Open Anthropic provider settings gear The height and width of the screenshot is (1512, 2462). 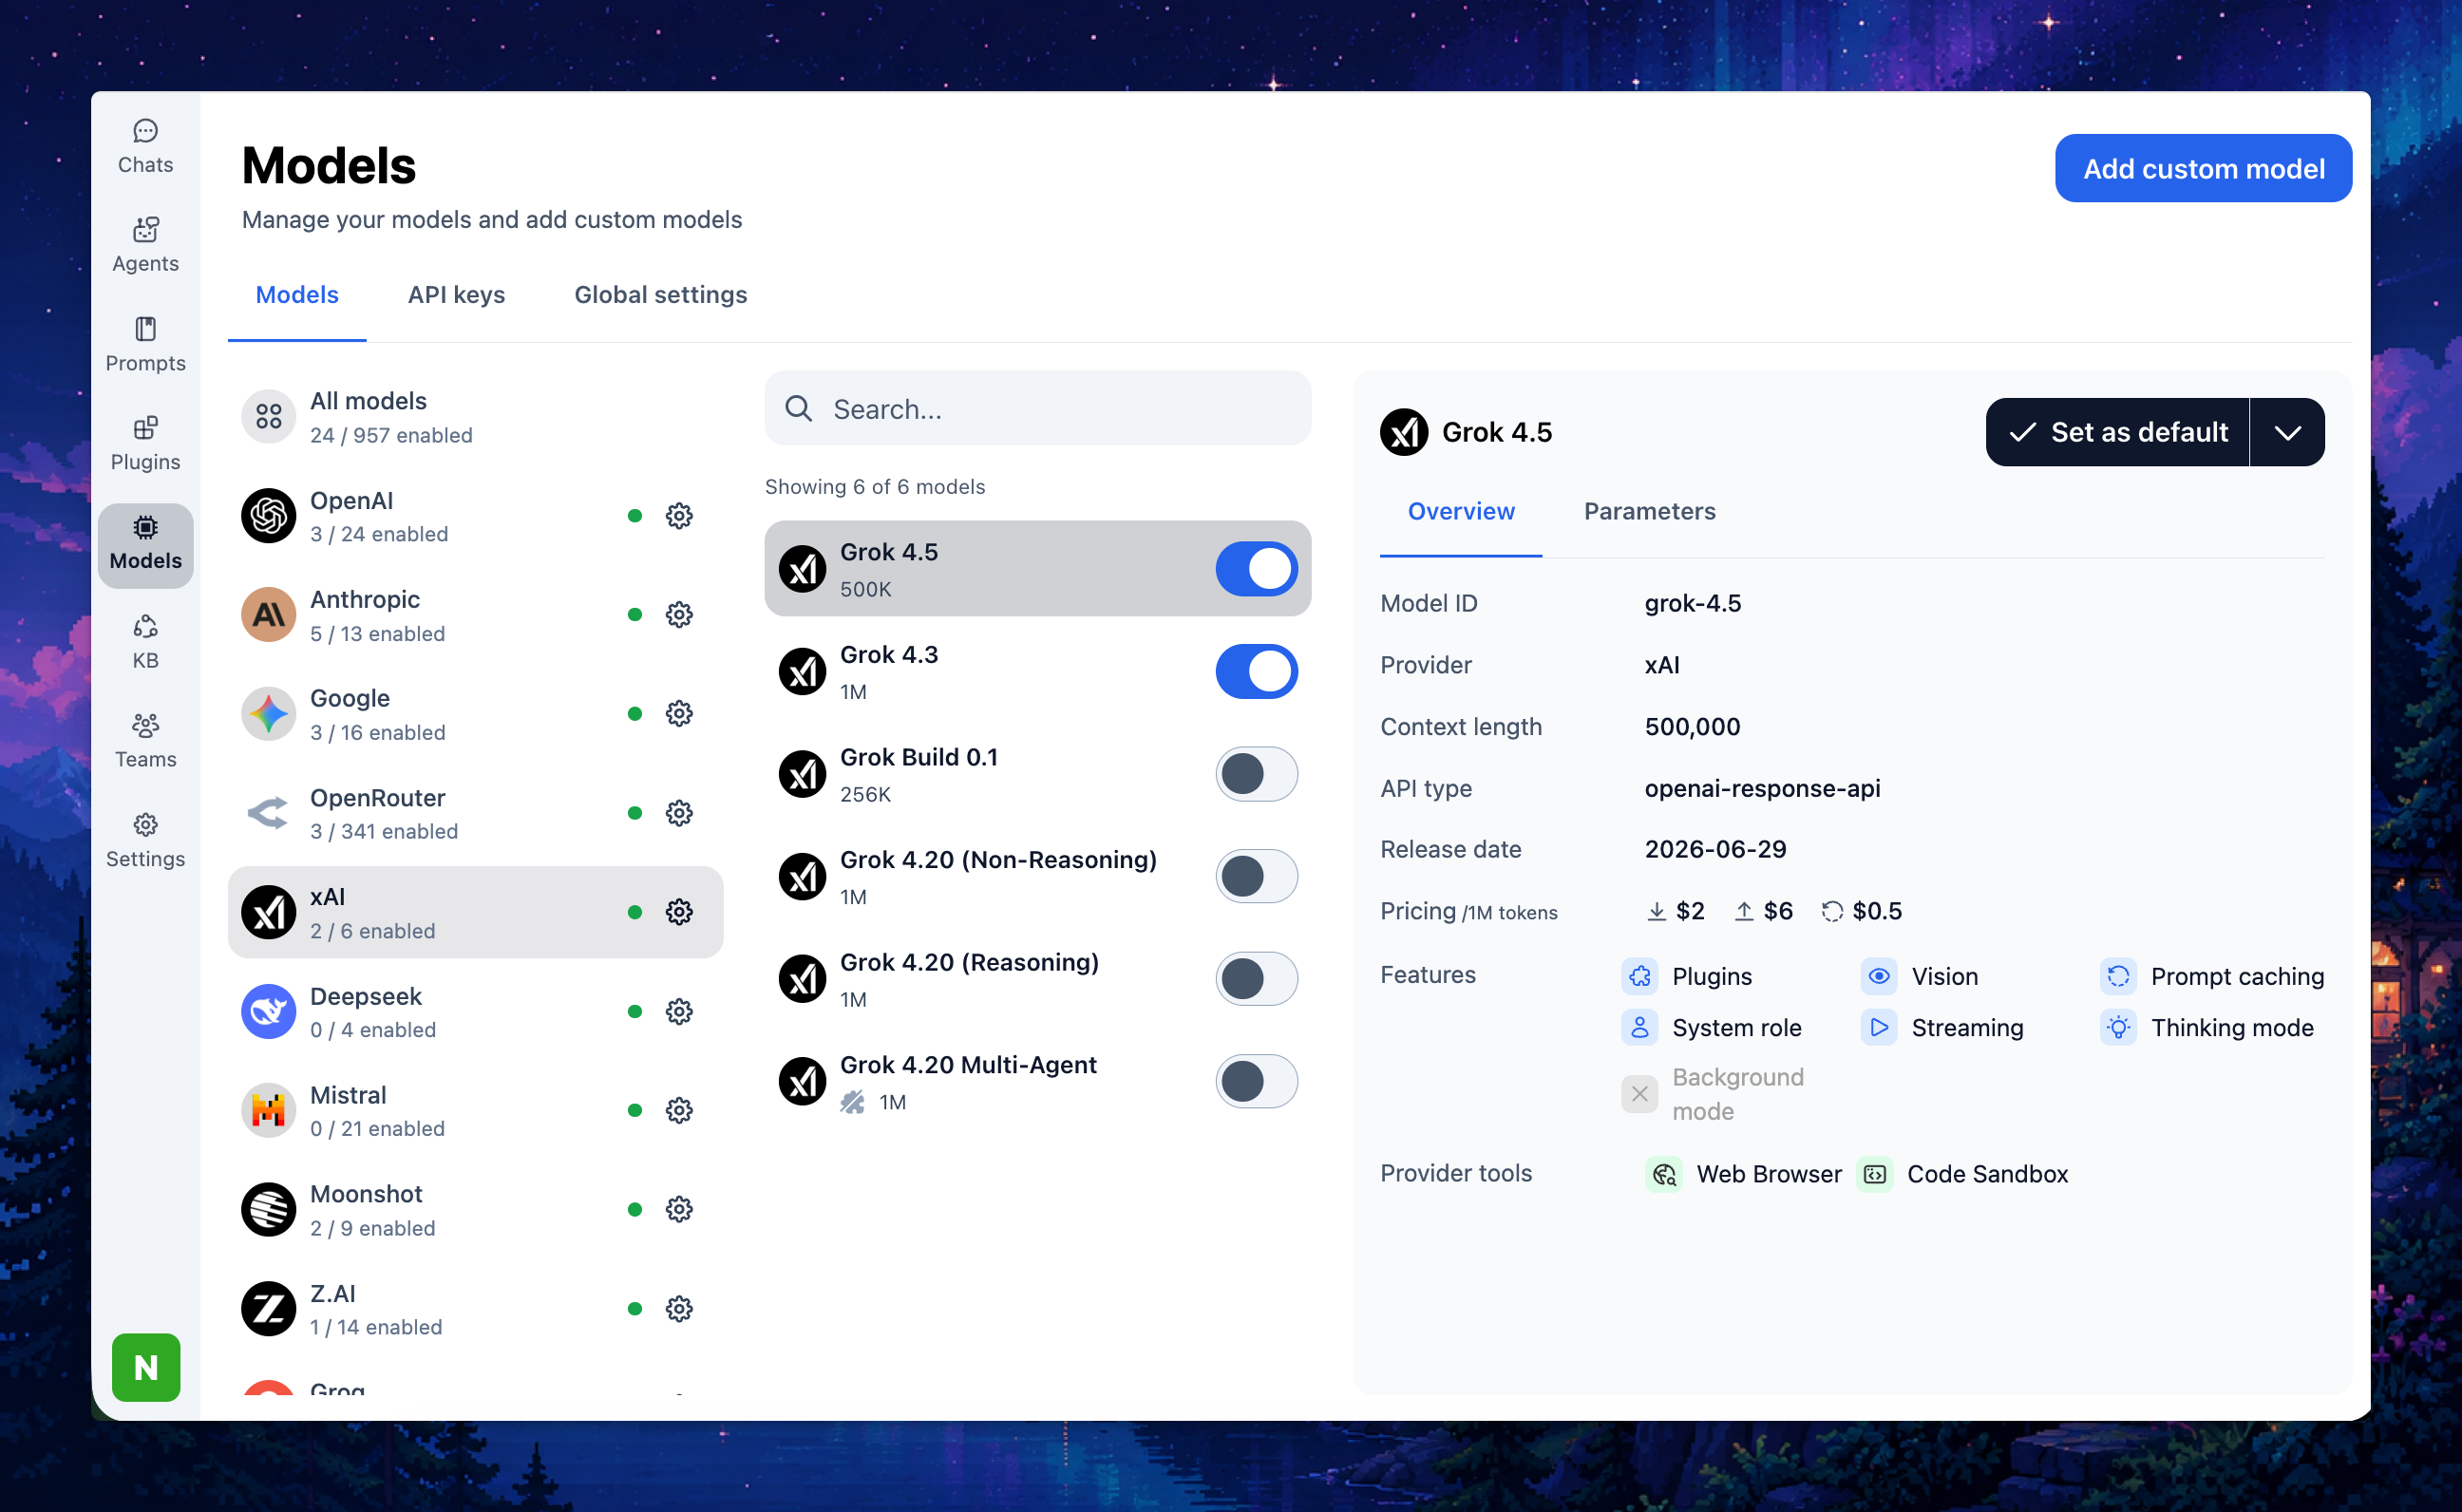click(x=679, y=615)
